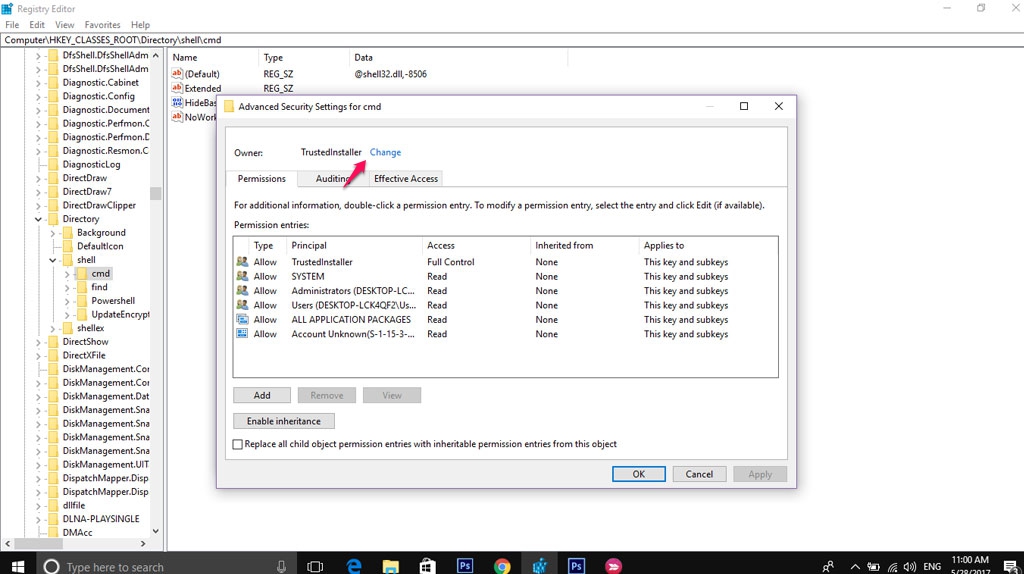Open the Favorites menu
1024x574 pixels.
pyautogui.click(x=102, y=24)
